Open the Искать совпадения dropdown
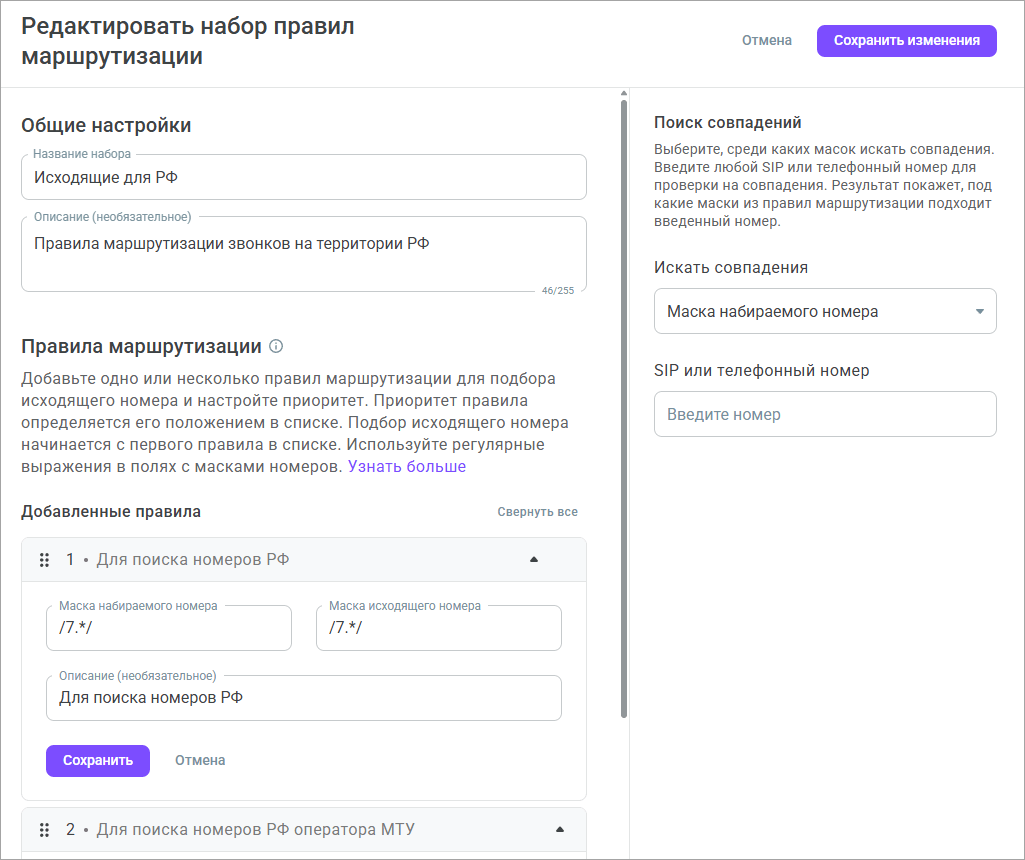The image size is (1025, 860). [x=825, y=310]
